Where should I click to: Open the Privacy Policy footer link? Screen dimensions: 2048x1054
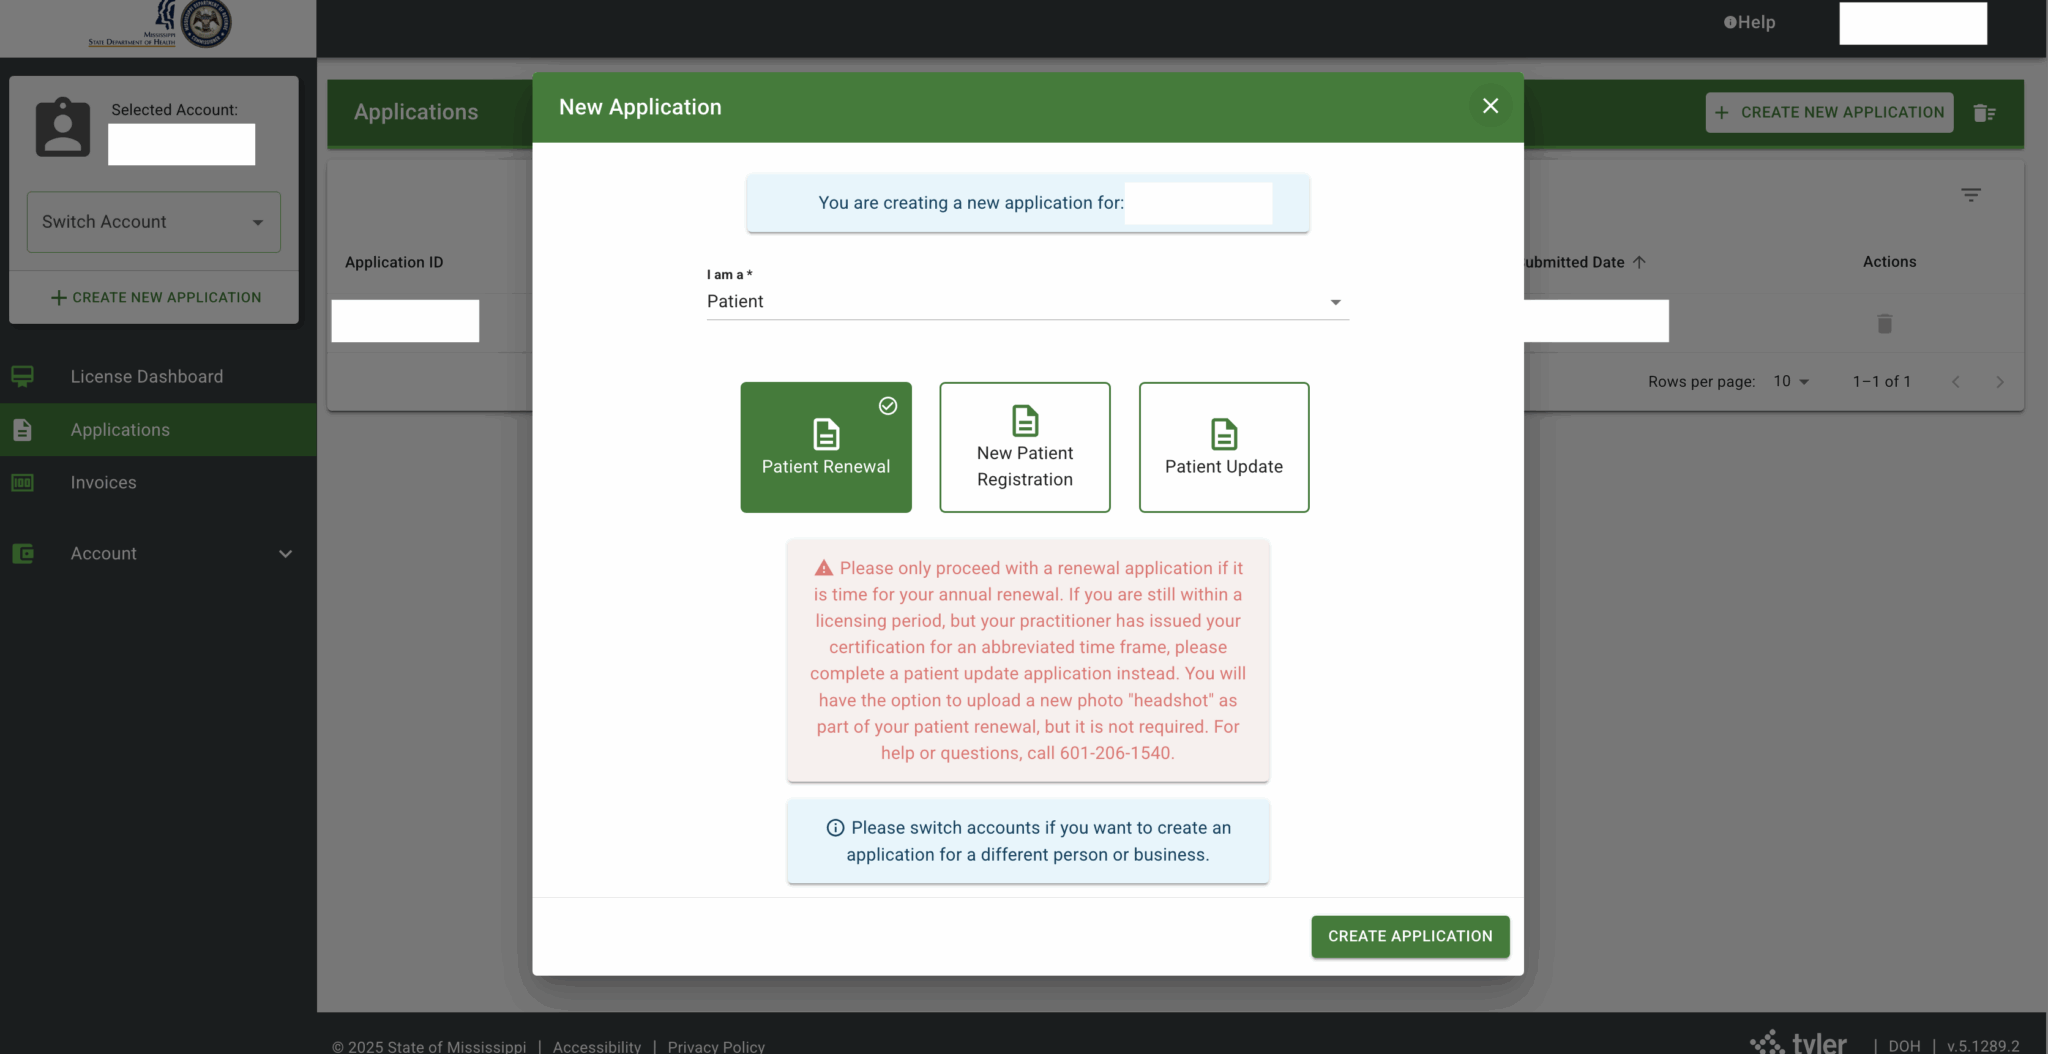pos(715,1046)
